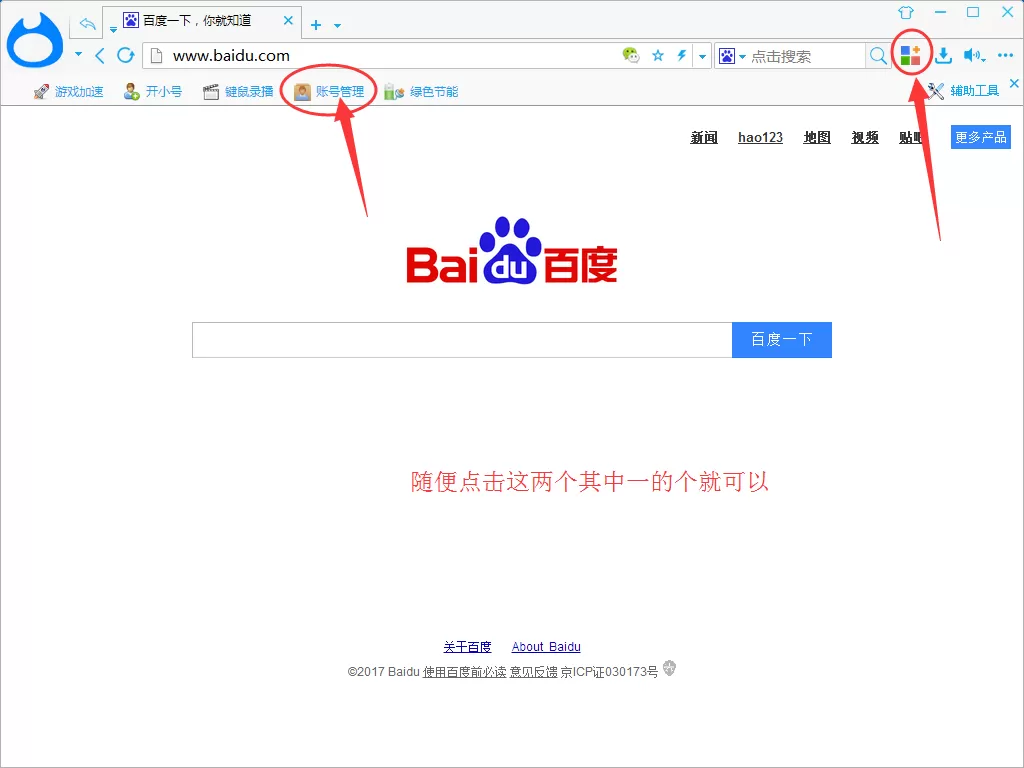1024x768 pixels.
Task: Click the magnifier search icon
Action: tap(878, 56)
